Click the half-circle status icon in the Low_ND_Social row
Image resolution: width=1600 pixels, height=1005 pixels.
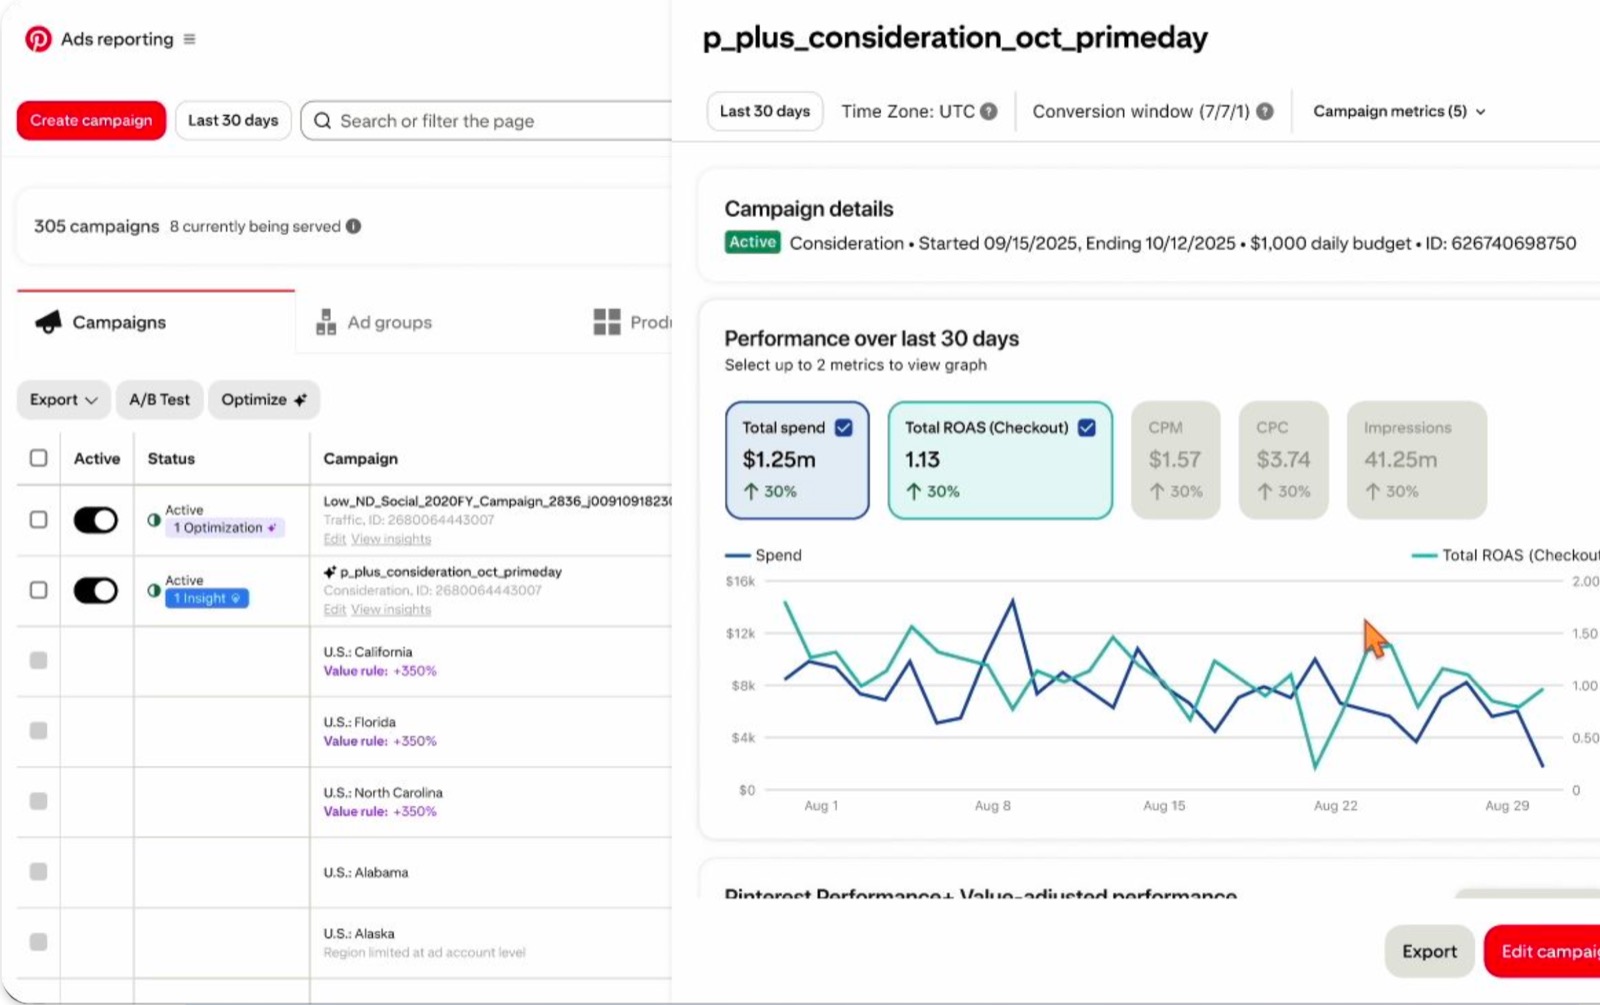[154, 520]
